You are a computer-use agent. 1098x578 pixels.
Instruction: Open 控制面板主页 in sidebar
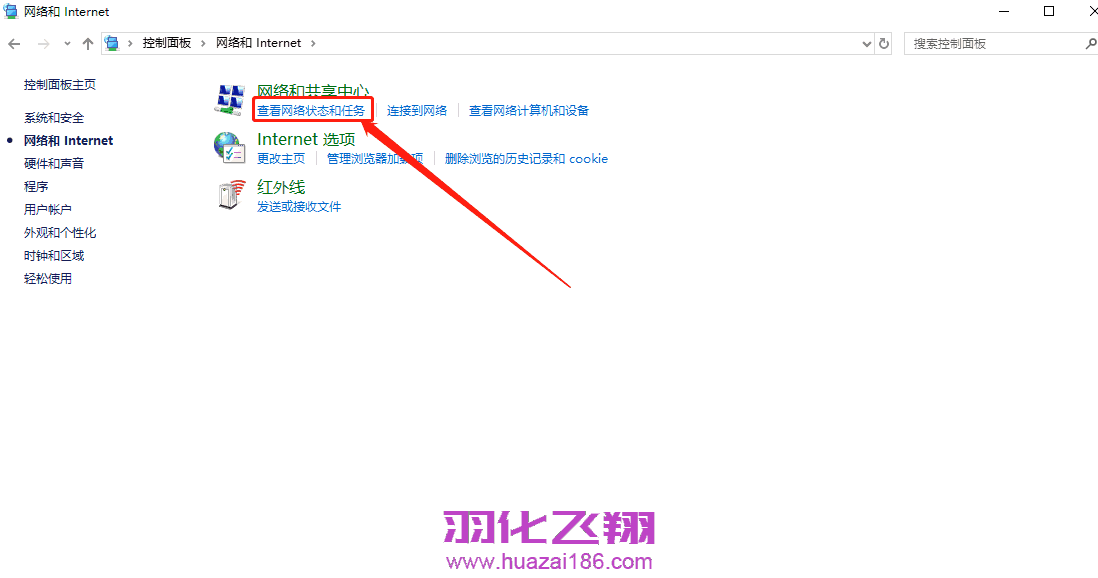click(60, 85)
